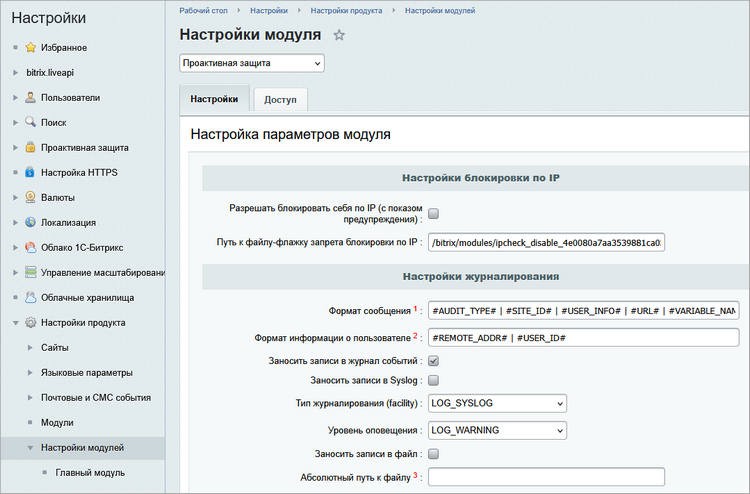Enable Разрешать блокировать себя по IP checkbox
The width and height of the screenshot is (750, 494).
coord(434,213)
